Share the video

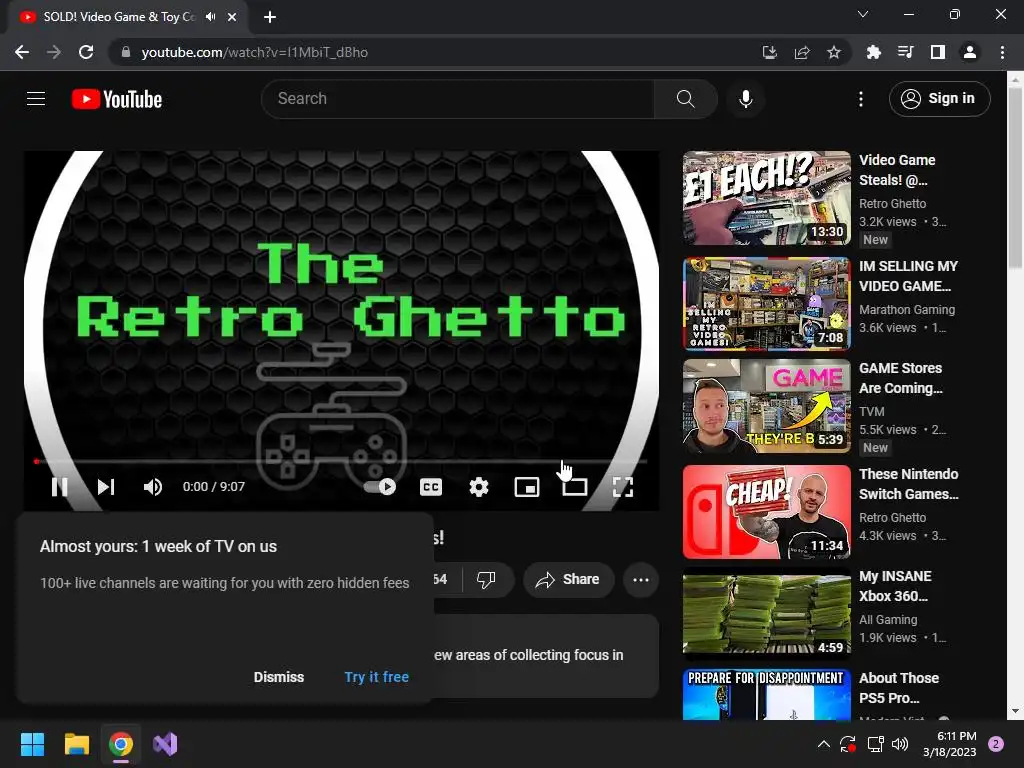[568, 579]
